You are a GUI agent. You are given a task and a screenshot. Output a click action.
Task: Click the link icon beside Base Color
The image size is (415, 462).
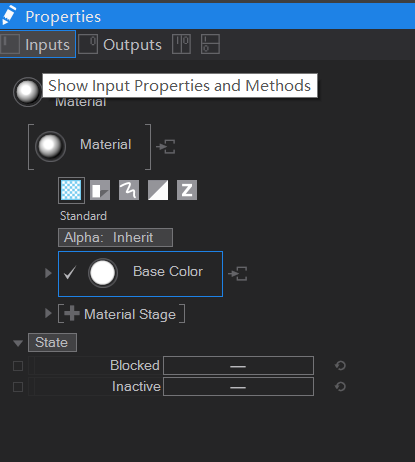pyautogui.click(x=238, y=274)
